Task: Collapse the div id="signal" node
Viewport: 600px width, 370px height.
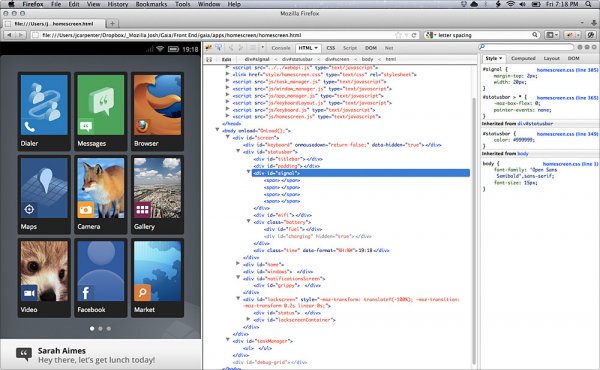Action: pos(248,172)
